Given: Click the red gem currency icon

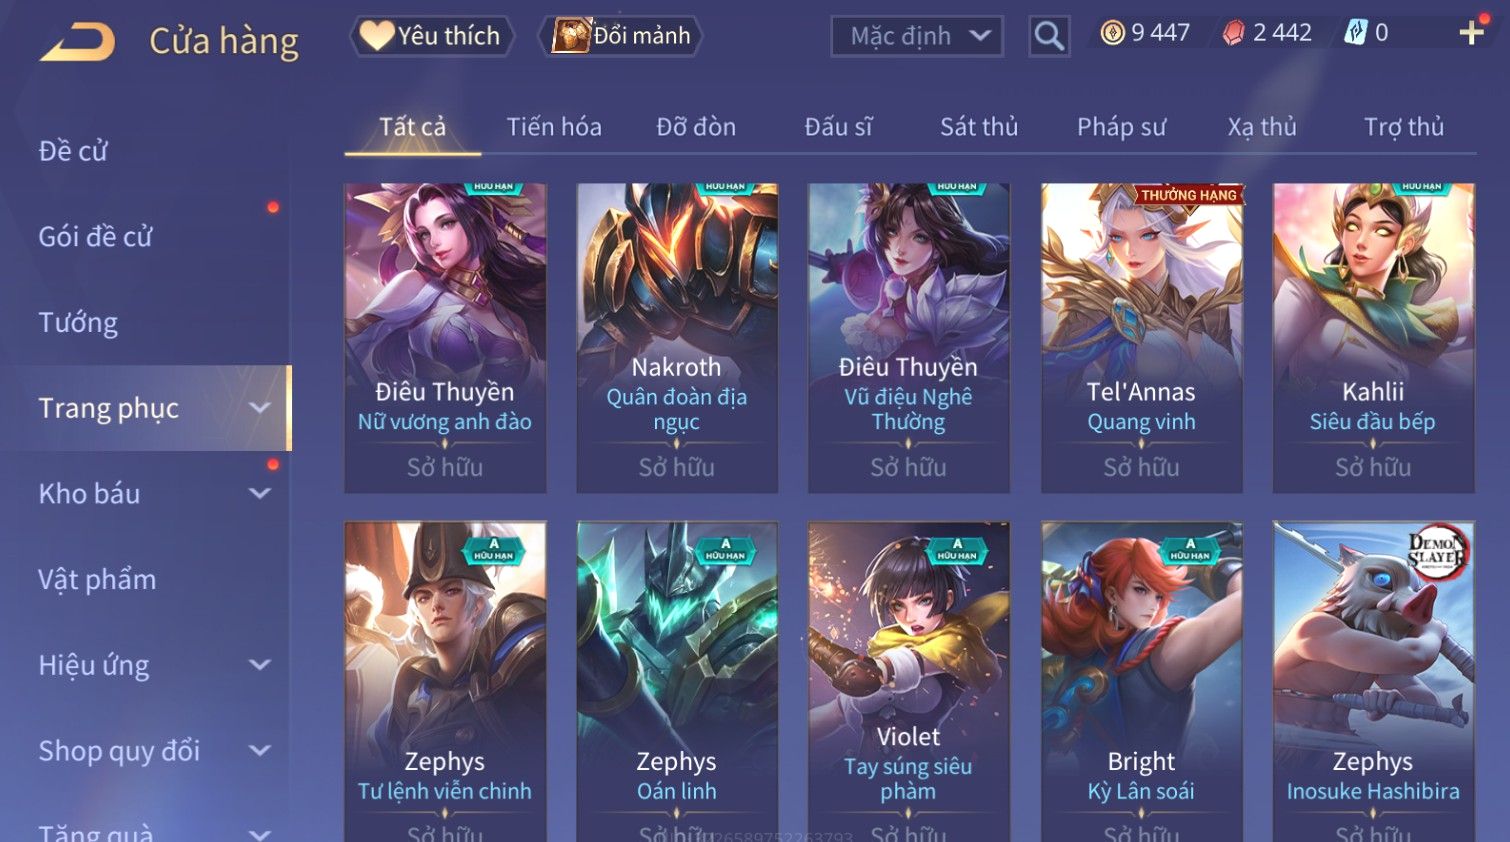Looking at the screenshot, I should coord(1234,33).
